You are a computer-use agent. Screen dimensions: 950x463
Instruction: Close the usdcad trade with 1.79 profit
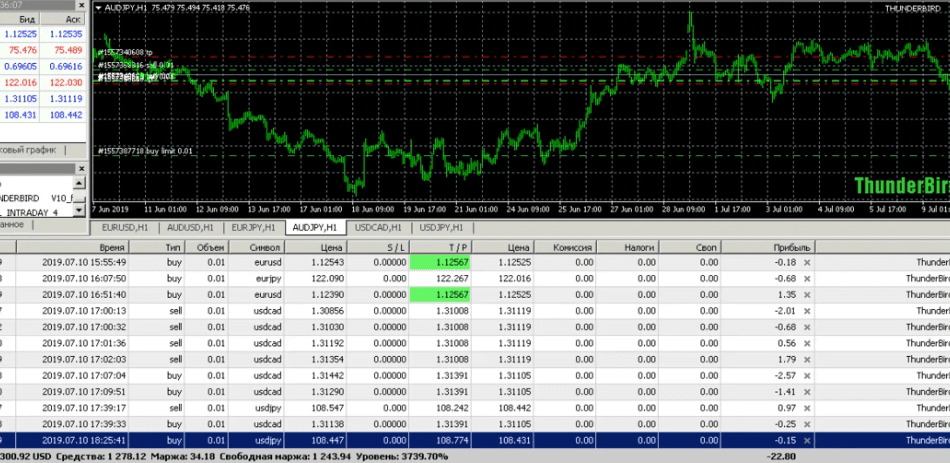pos(807,359)
